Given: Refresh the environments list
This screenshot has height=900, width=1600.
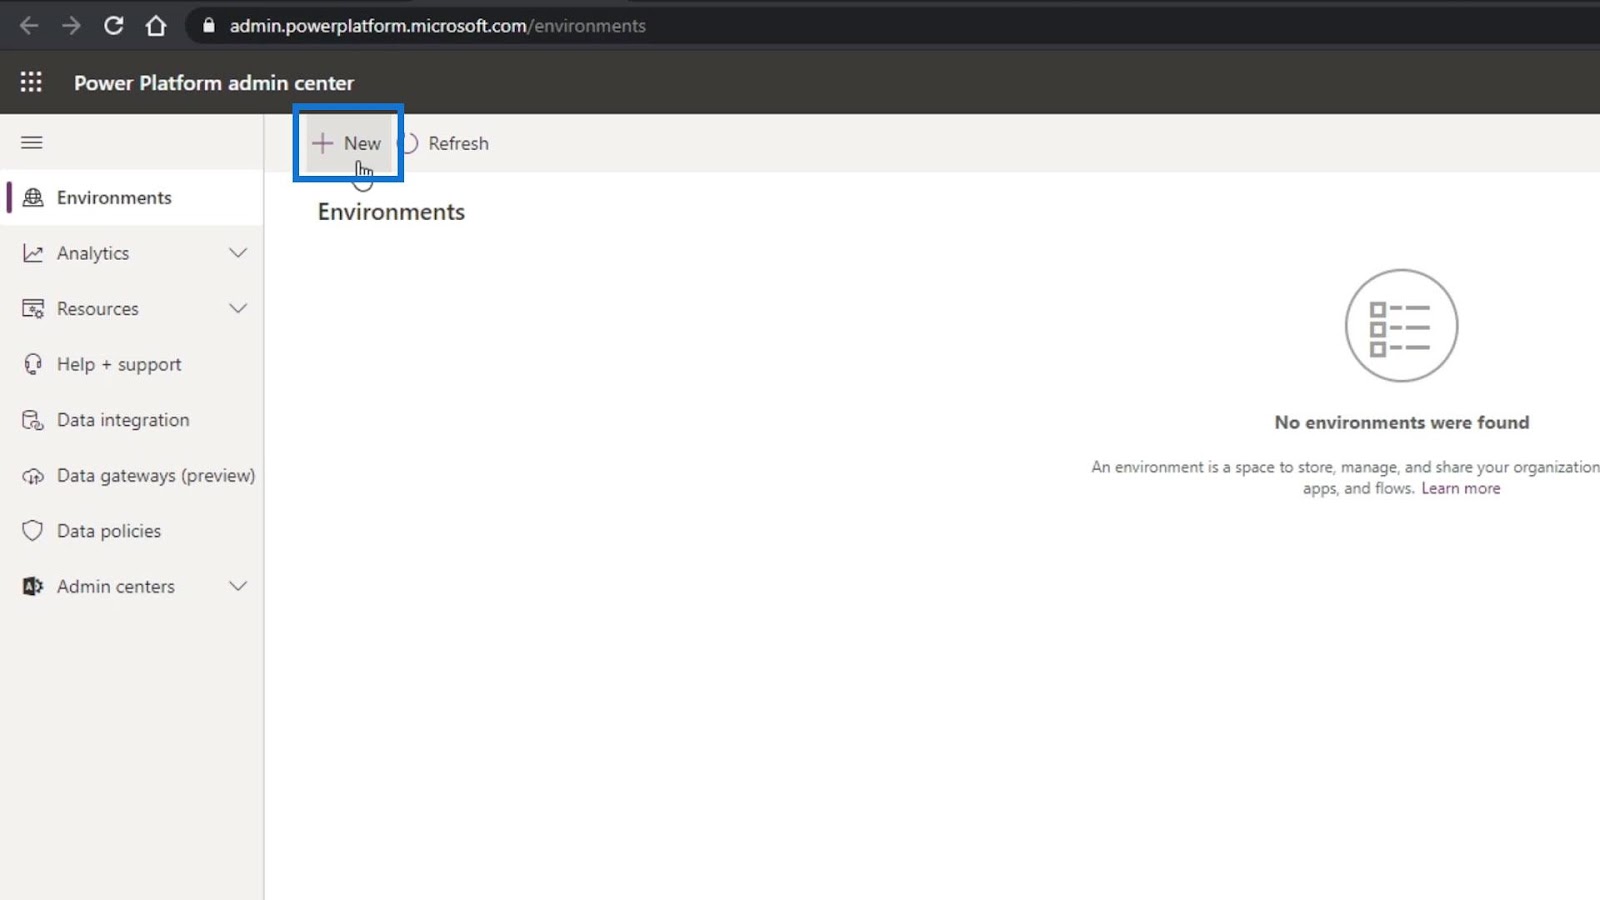Looking at the screenshot, I should (x=446, y=143).
